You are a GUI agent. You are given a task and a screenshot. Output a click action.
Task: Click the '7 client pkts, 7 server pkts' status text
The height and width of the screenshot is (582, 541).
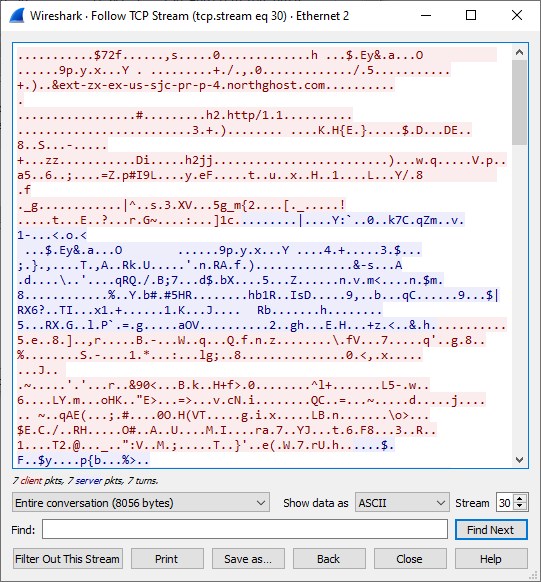click(x=85, y=481)
